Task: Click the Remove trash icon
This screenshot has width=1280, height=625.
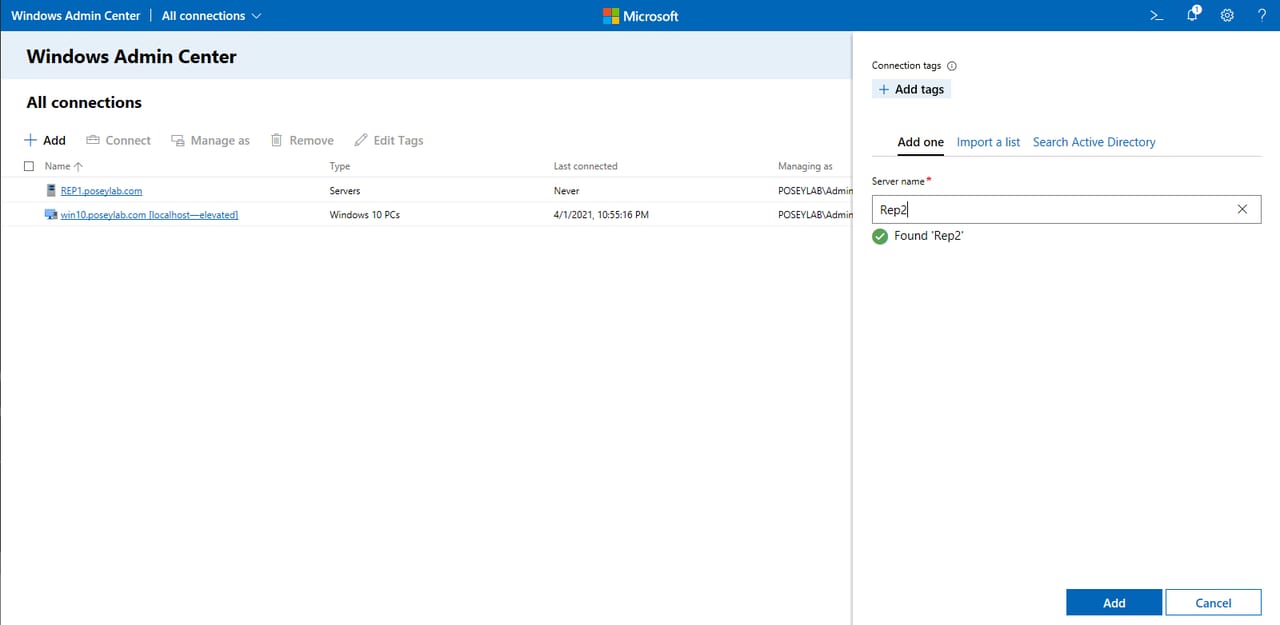Action: click(277, 140)
